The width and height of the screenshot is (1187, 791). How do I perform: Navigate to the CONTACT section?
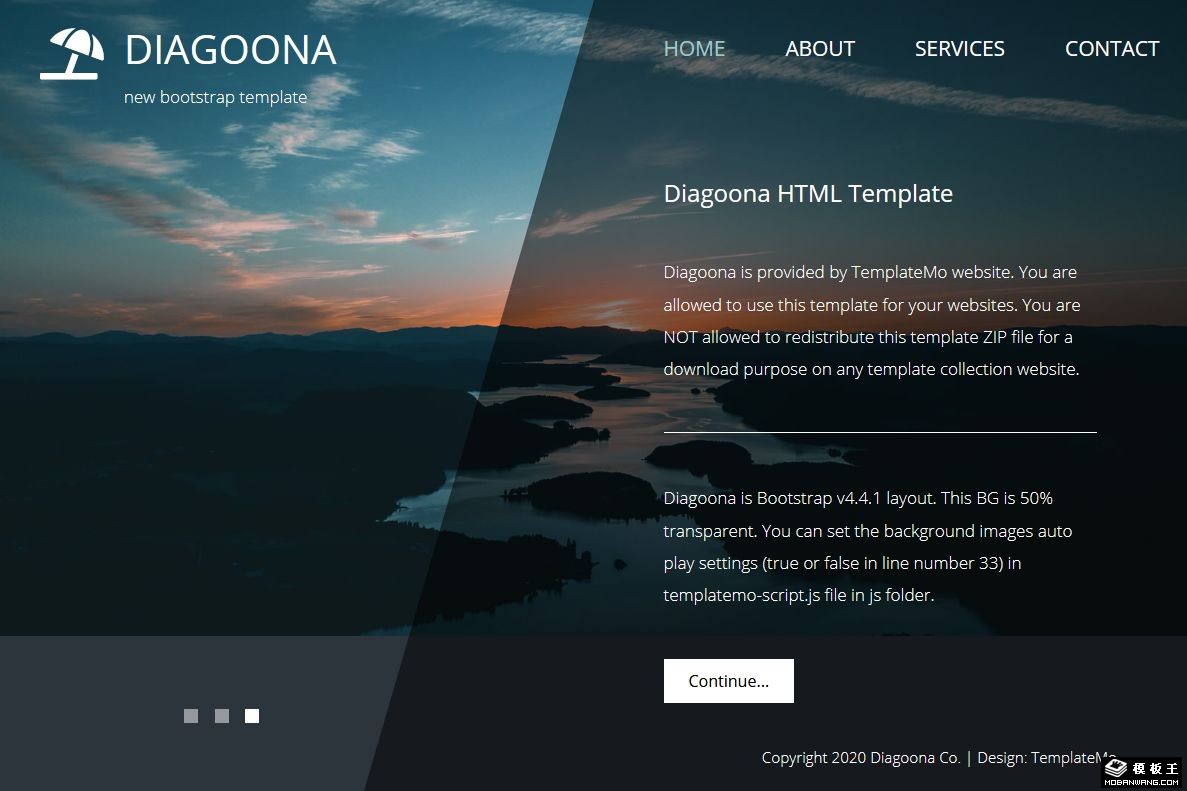1112,48
